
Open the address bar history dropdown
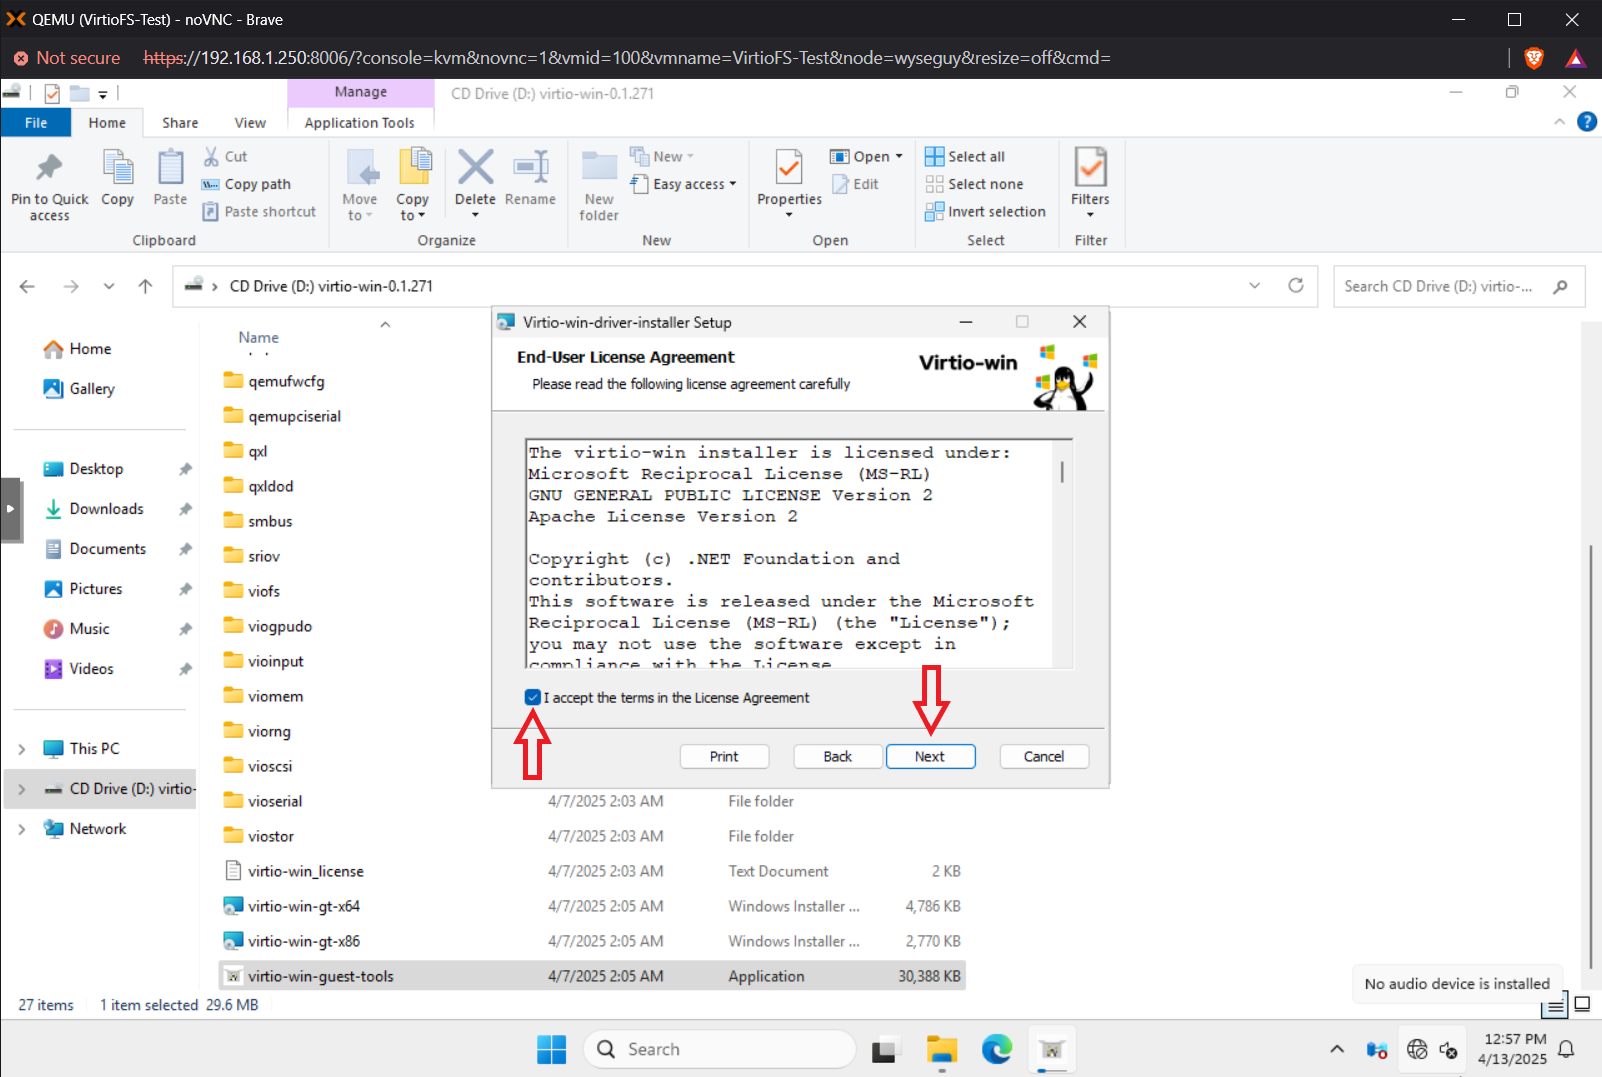click(1255, 286)
